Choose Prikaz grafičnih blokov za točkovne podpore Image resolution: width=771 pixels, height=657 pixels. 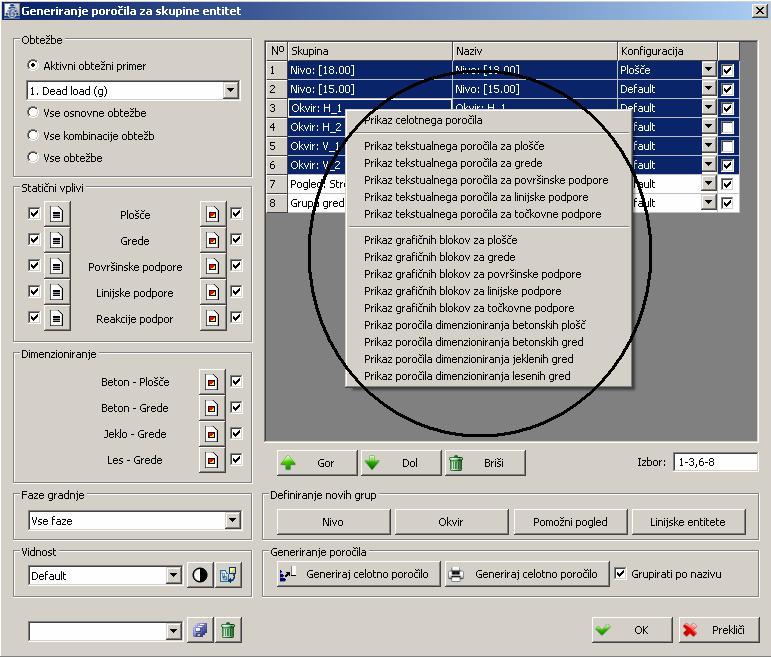[x=489, y=308]
